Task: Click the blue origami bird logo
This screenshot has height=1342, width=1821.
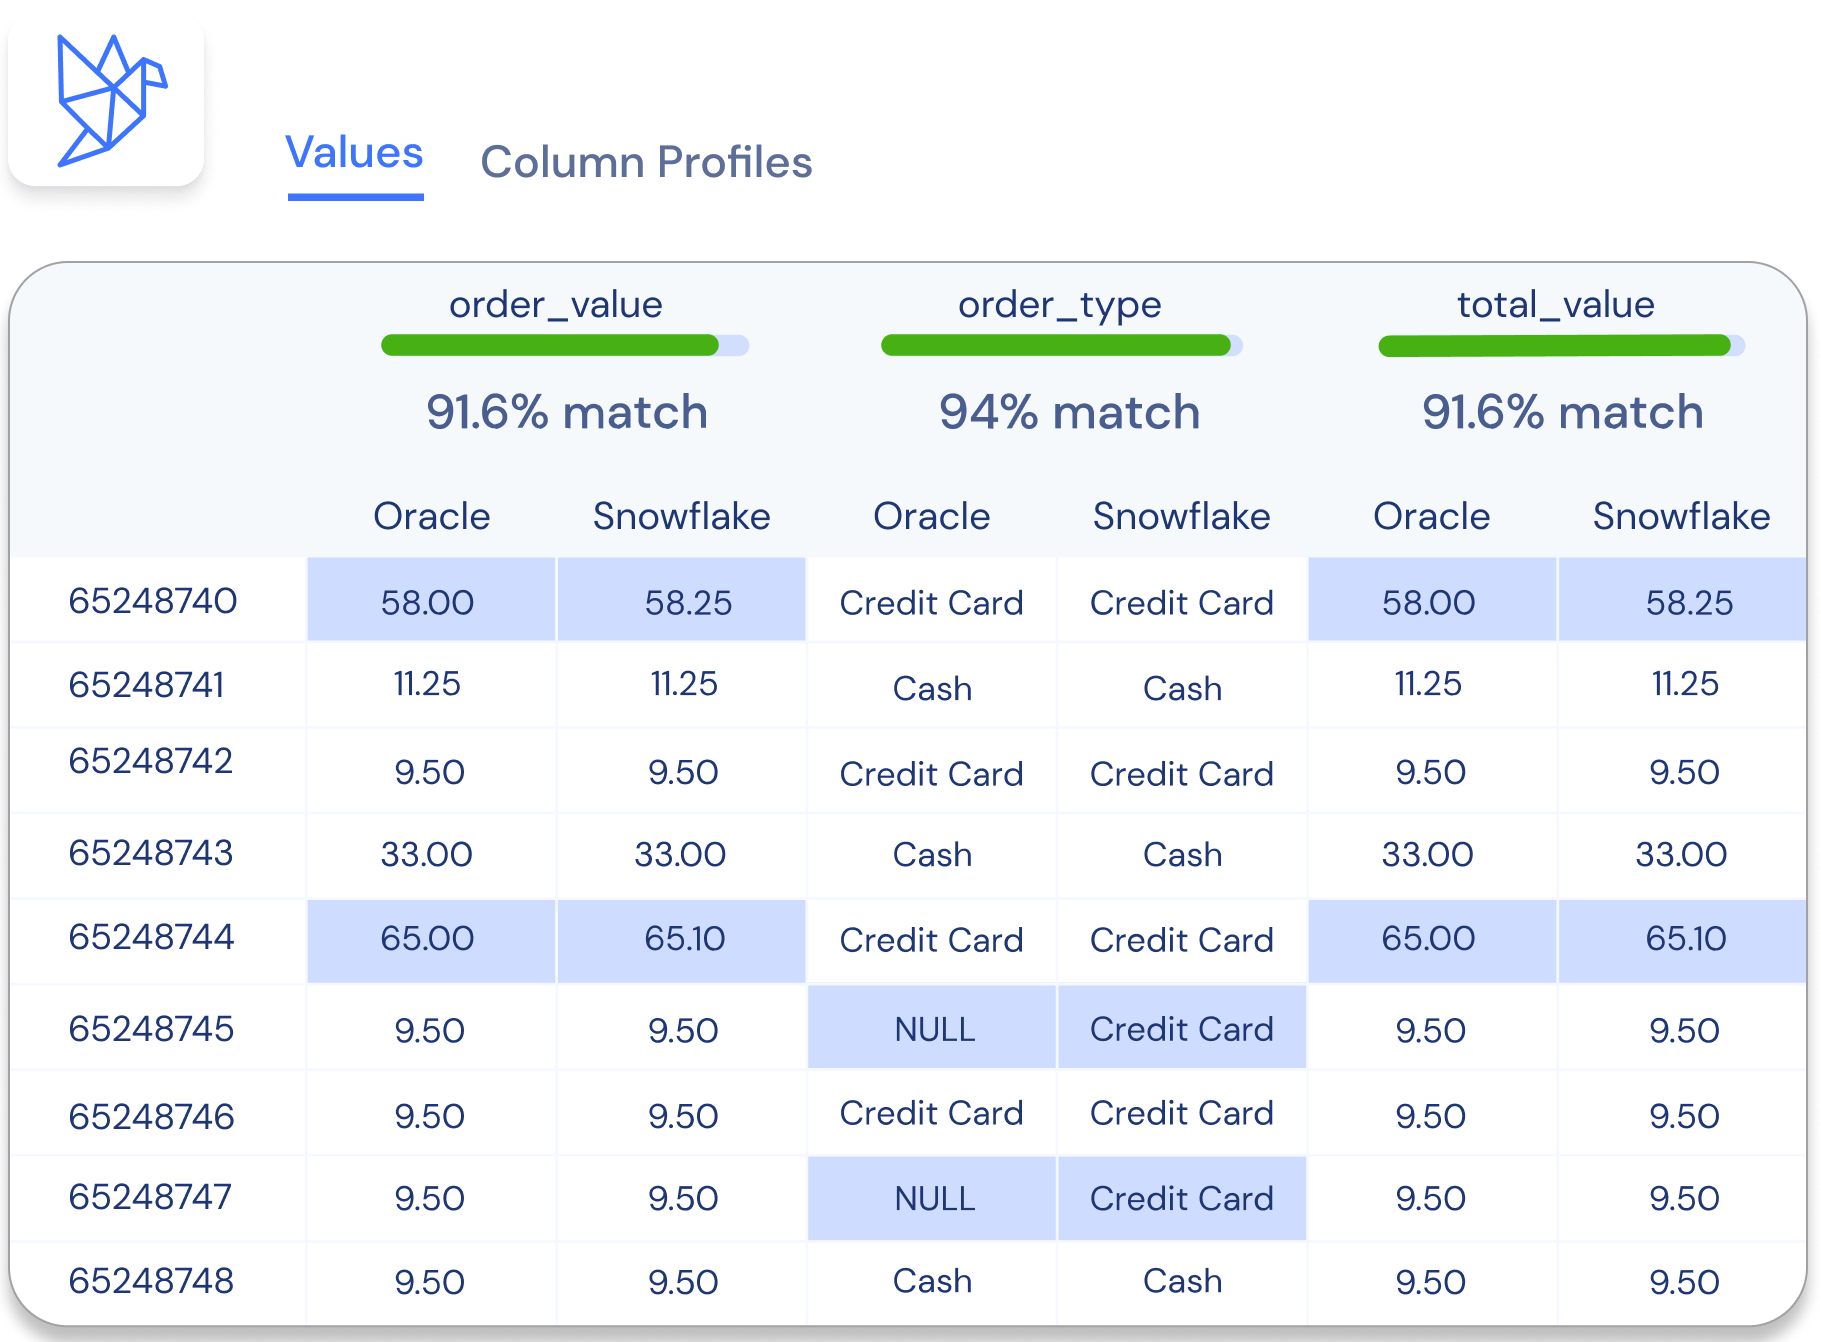Action: click(x=108, y=100)
